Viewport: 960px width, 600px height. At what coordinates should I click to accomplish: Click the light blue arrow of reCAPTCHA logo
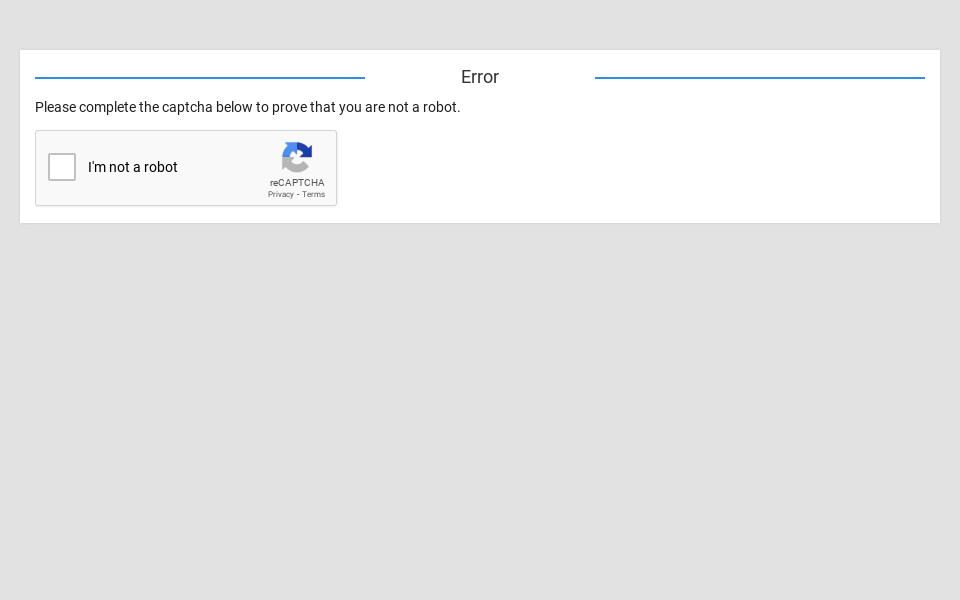point(289,150)
